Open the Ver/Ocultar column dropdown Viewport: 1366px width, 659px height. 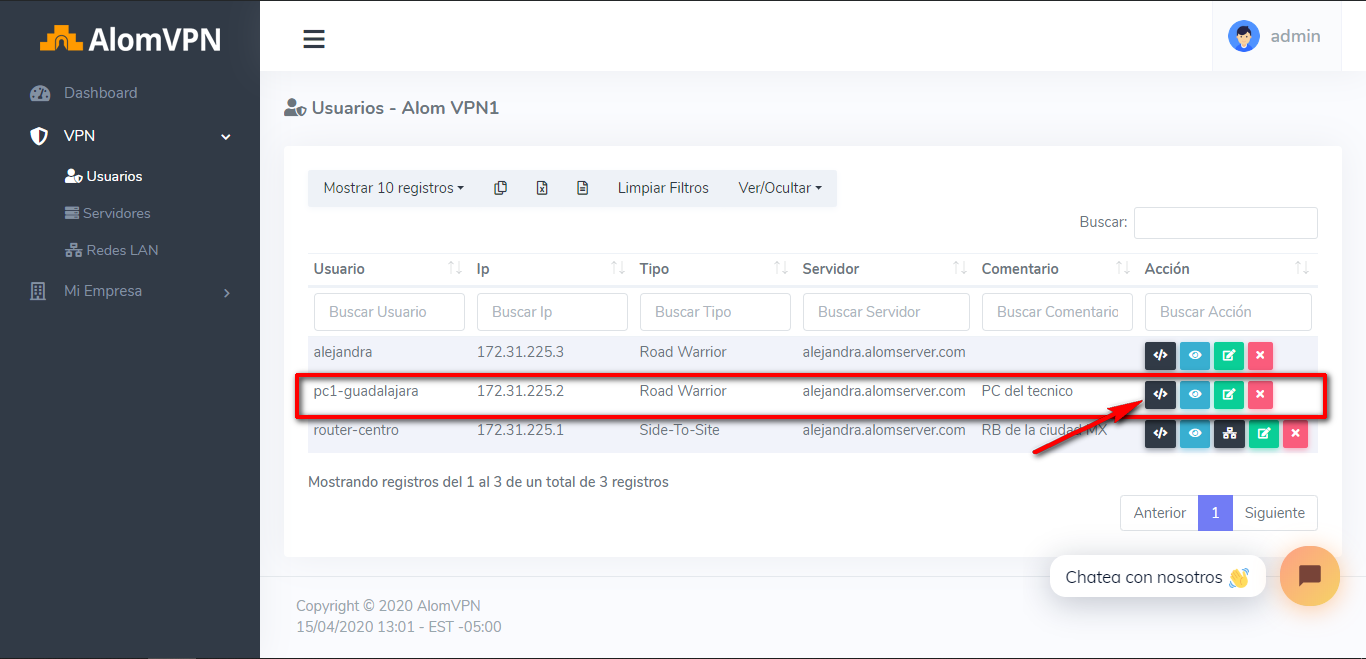779,188
